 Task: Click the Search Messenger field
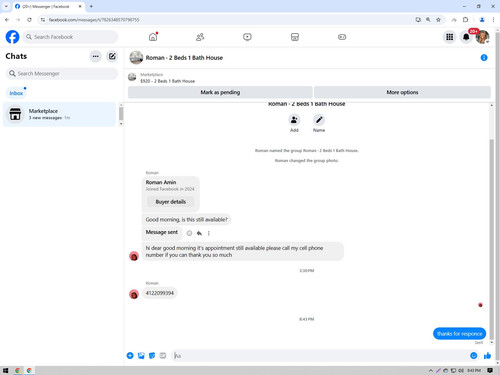click(62, 73)
